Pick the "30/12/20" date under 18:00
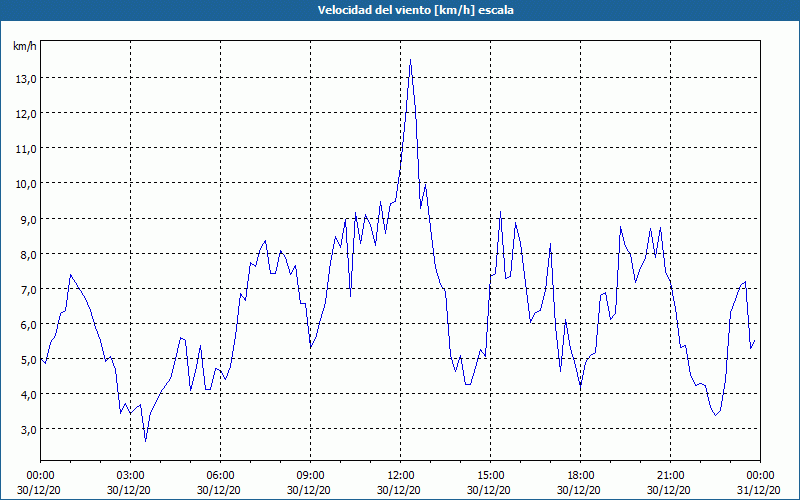 coord(579,490)
